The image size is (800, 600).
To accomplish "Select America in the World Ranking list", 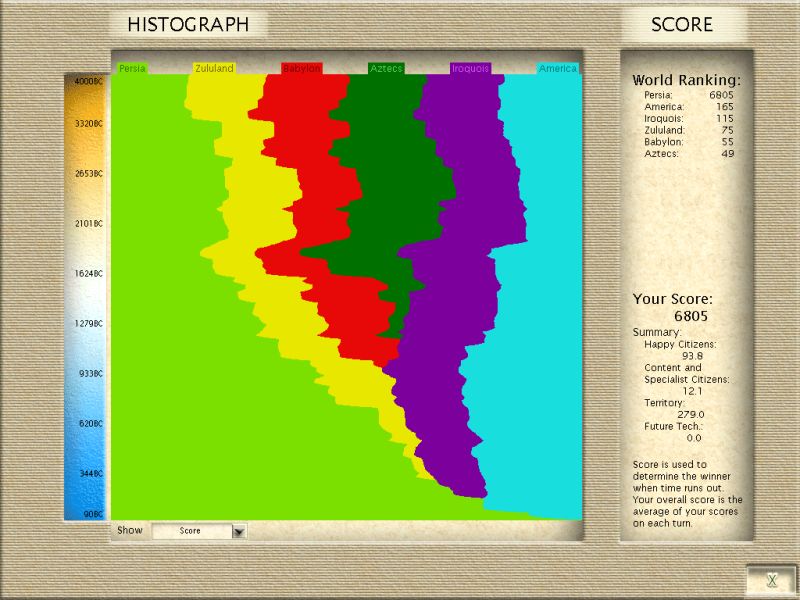I will coord(664,107).
